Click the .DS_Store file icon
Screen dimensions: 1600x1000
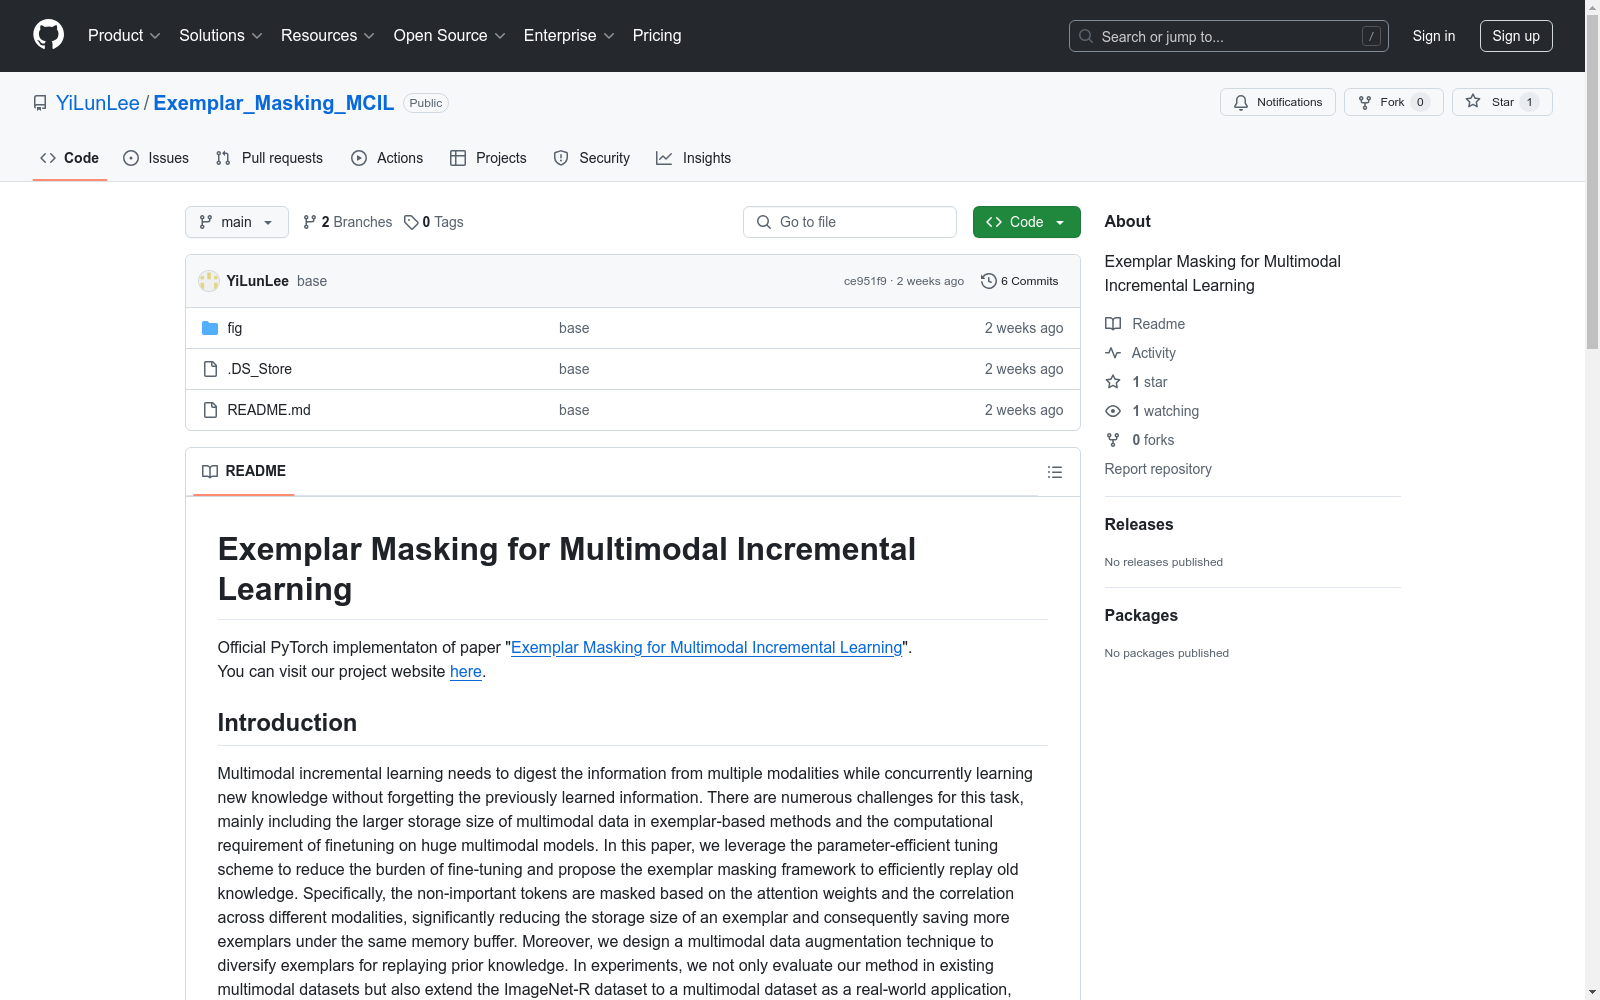[210, 369]
